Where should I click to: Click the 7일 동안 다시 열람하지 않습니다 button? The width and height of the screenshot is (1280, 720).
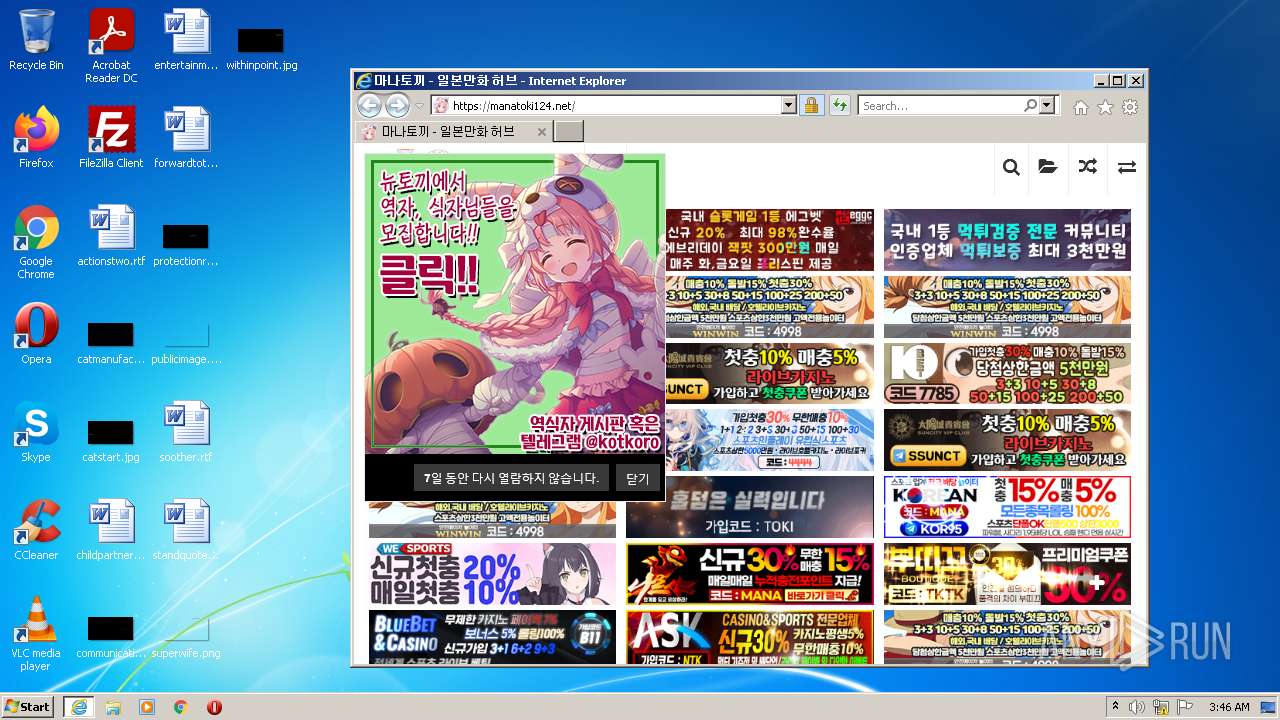tap(511, 478)
